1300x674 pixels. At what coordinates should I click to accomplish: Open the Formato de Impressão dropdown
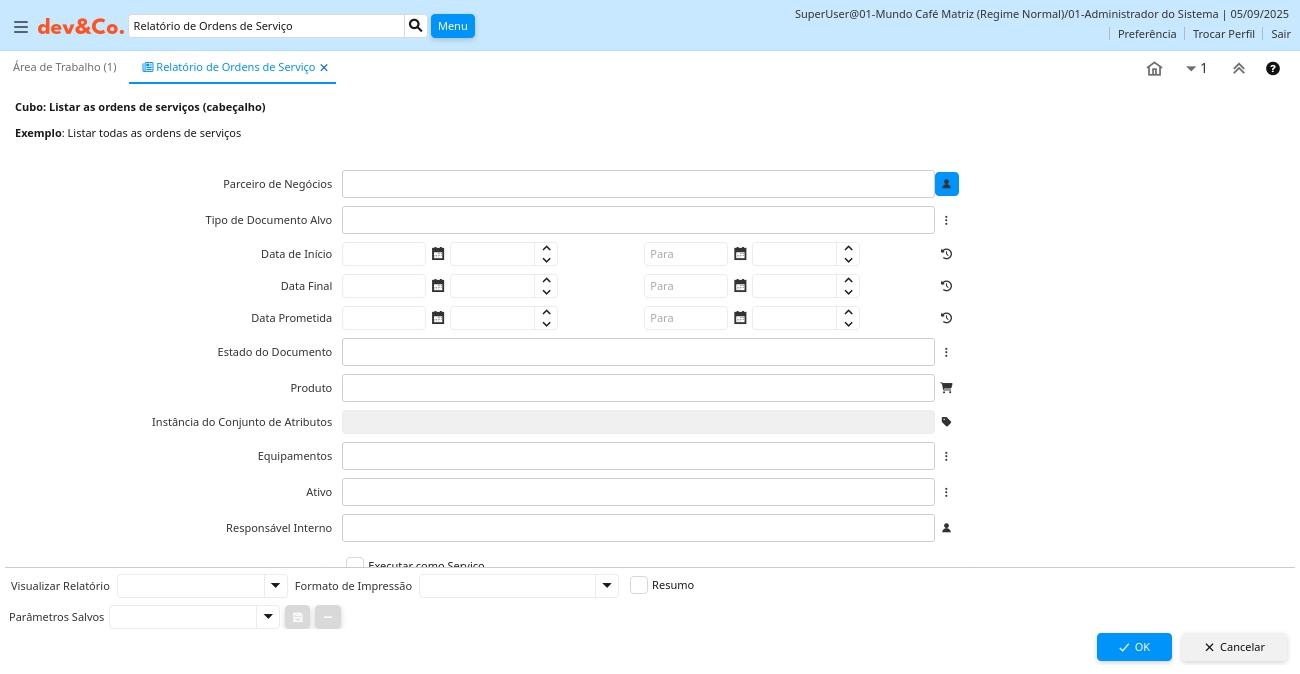[x=607, y=586]
